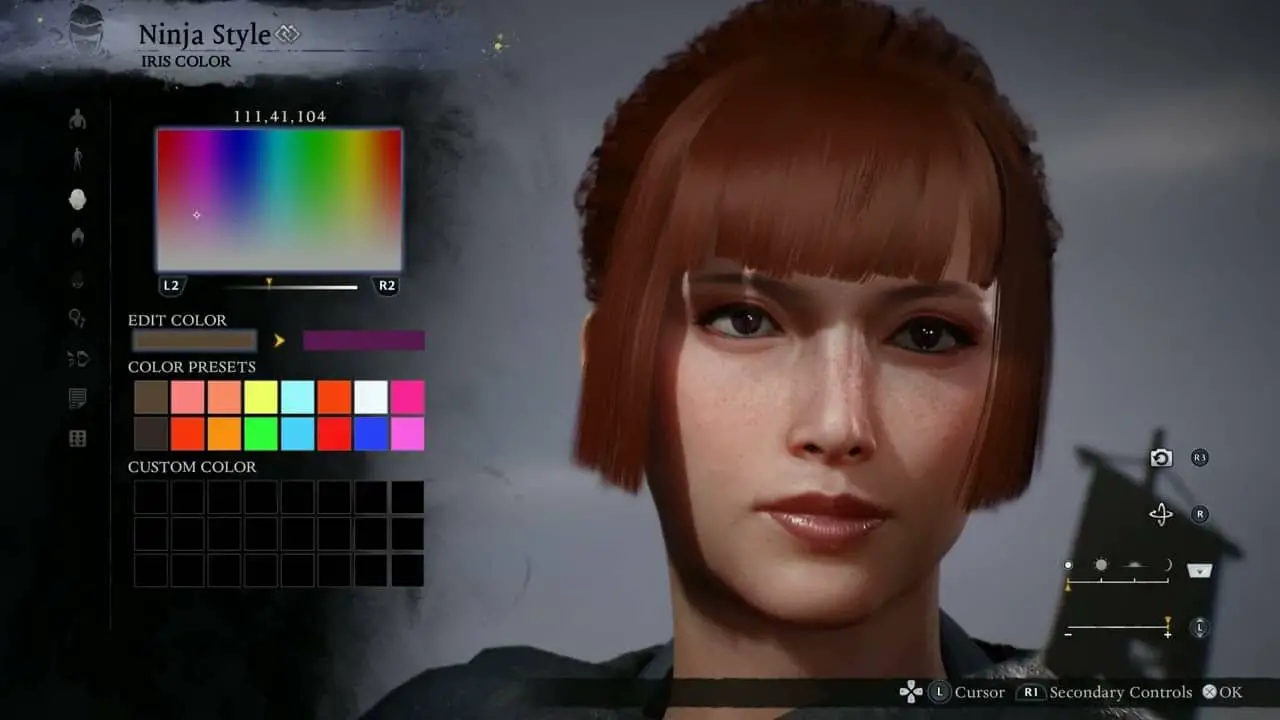Screen dimensions: 1280x720
Task: Choose the full body figure icon
Action: pyautogui.click(x=77, y=159)
